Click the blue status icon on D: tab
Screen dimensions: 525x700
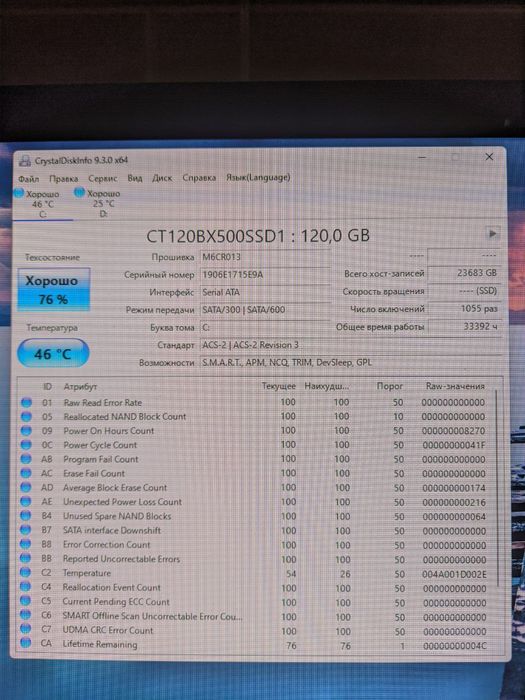79,193
